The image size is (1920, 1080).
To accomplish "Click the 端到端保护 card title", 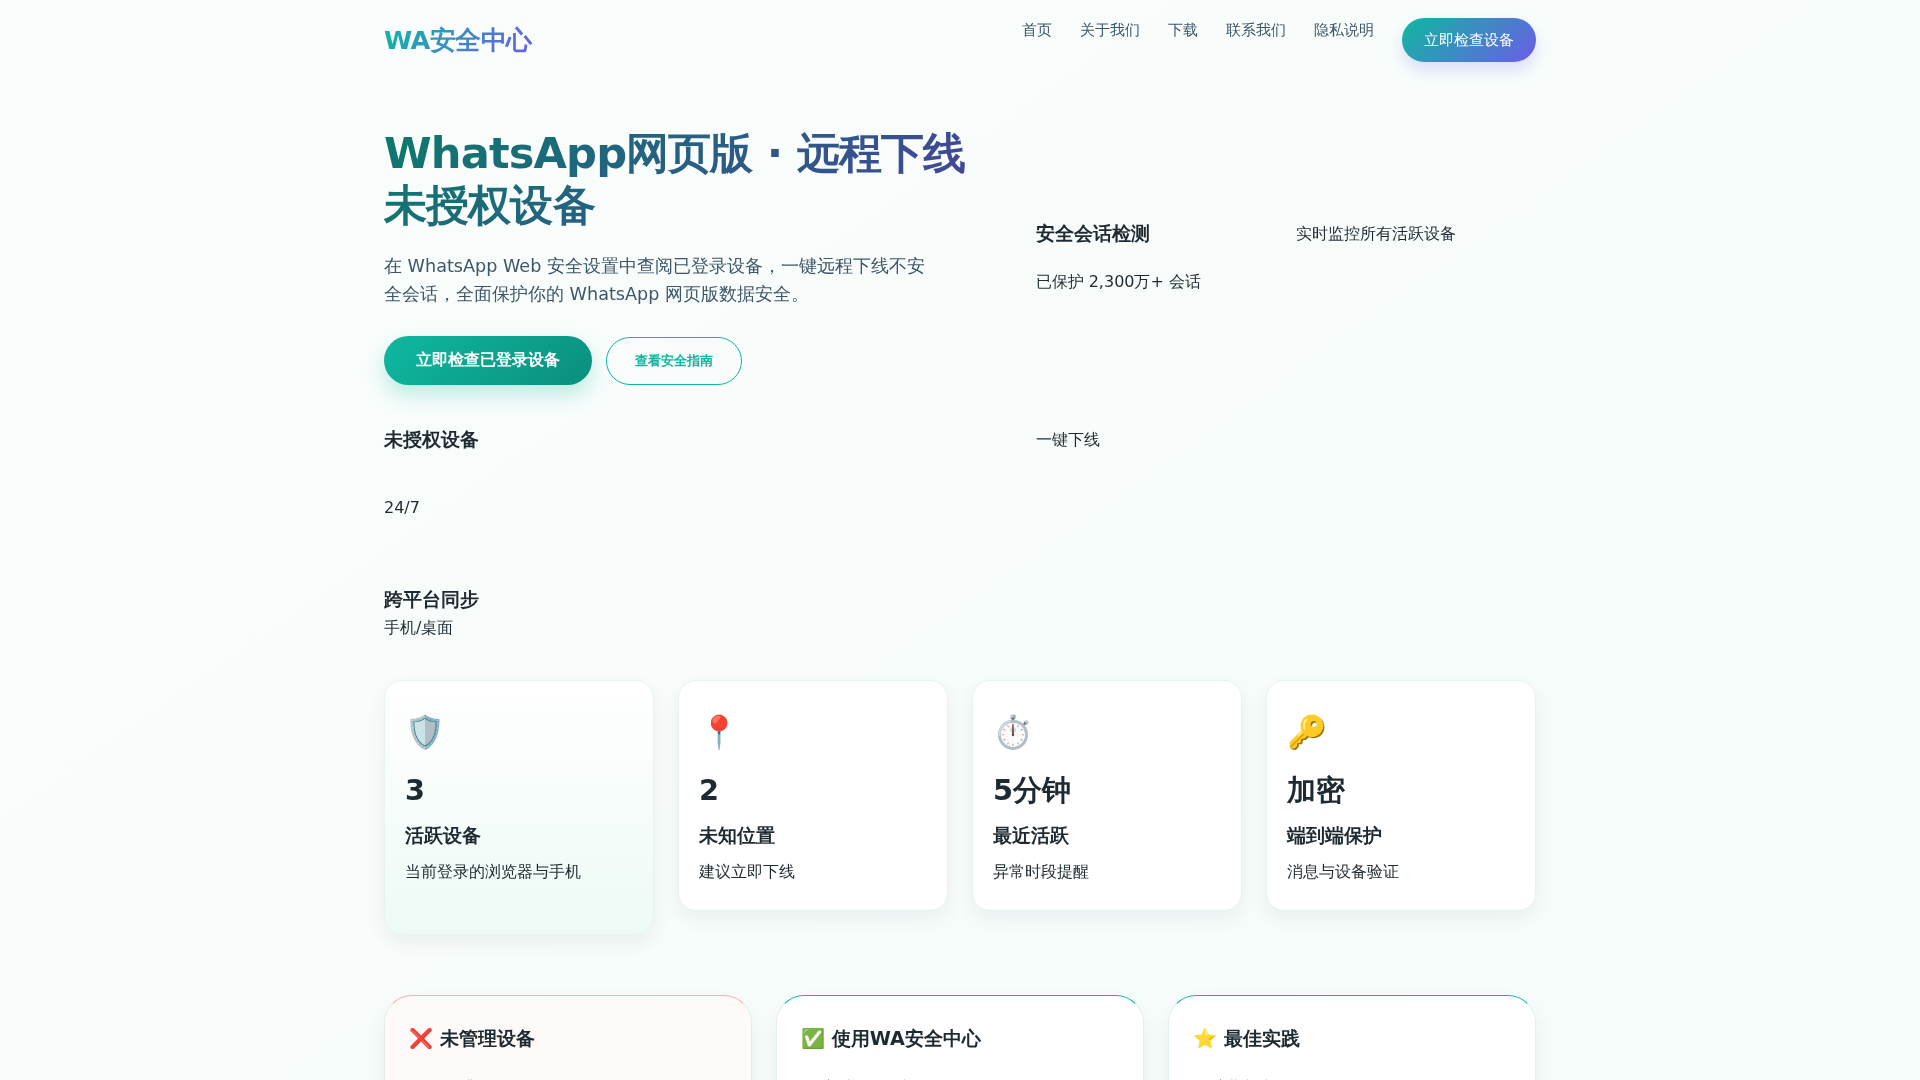I will click(x=1334, y=836).
